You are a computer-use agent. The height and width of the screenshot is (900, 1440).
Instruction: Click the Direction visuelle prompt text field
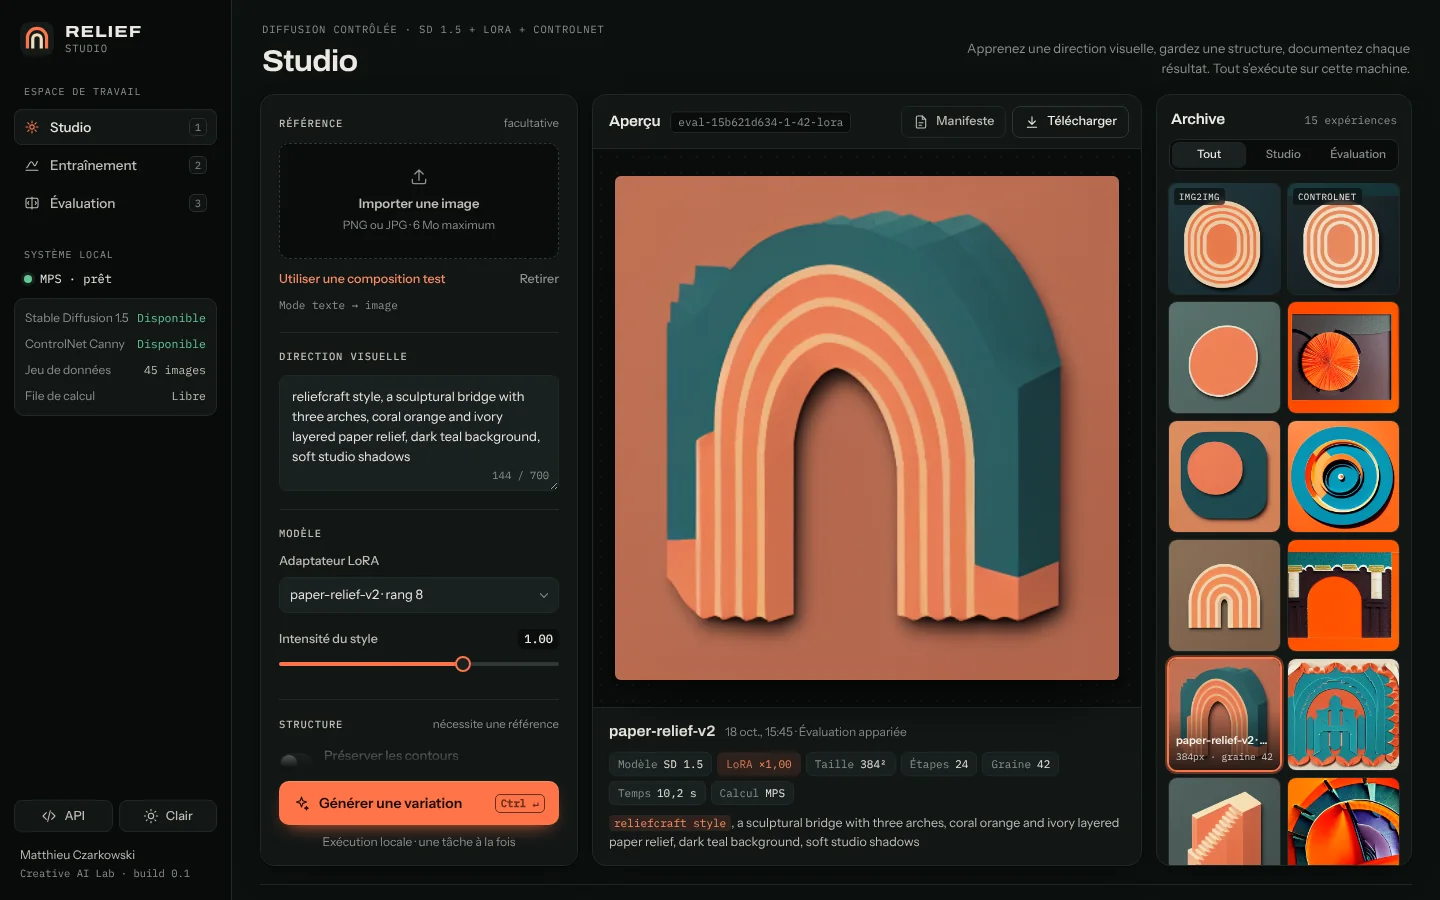[419, 433]
